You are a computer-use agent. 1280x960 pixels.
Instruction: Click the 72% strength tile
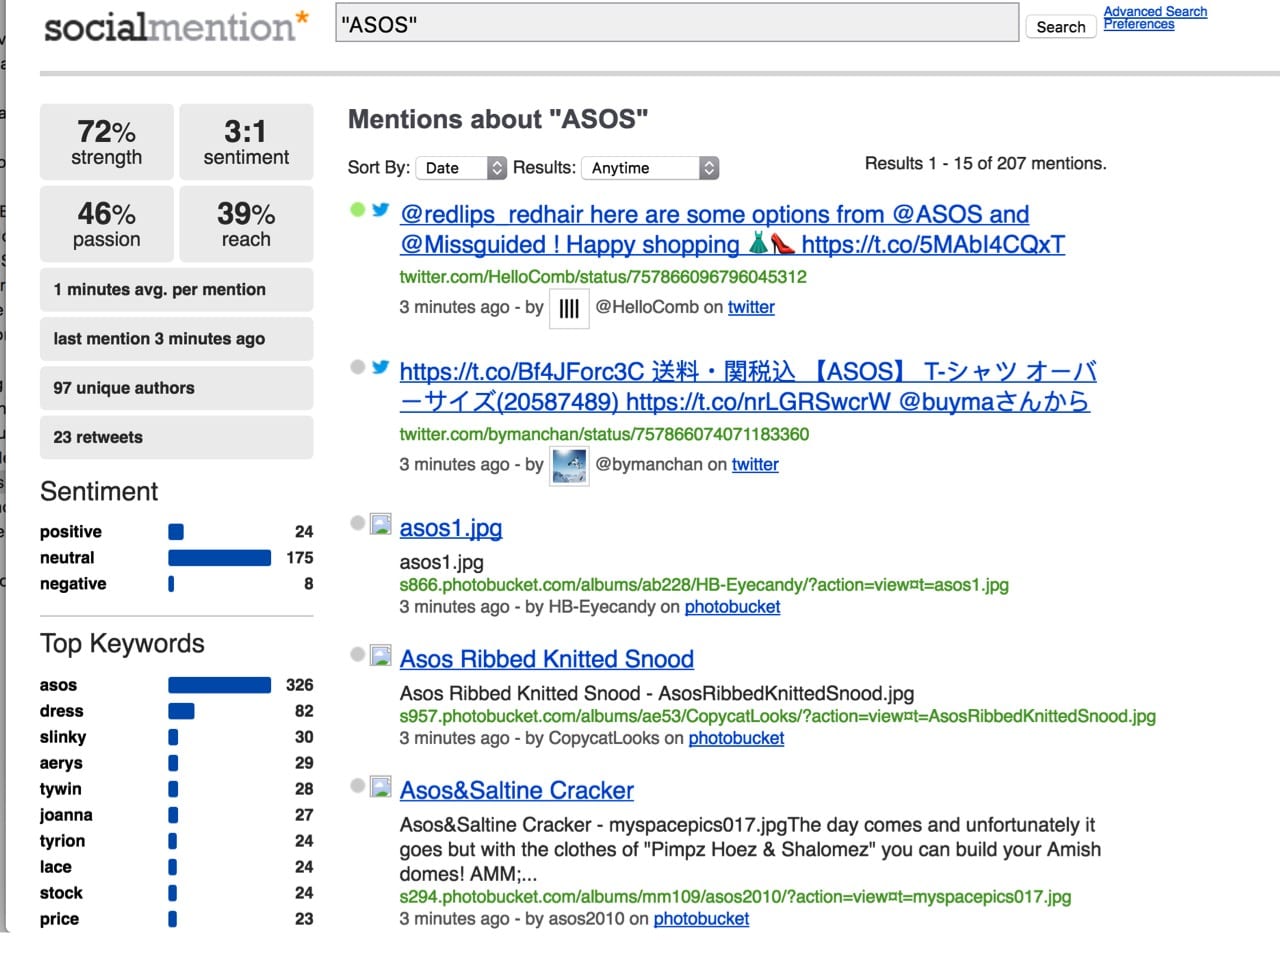[x=107, y=142]
